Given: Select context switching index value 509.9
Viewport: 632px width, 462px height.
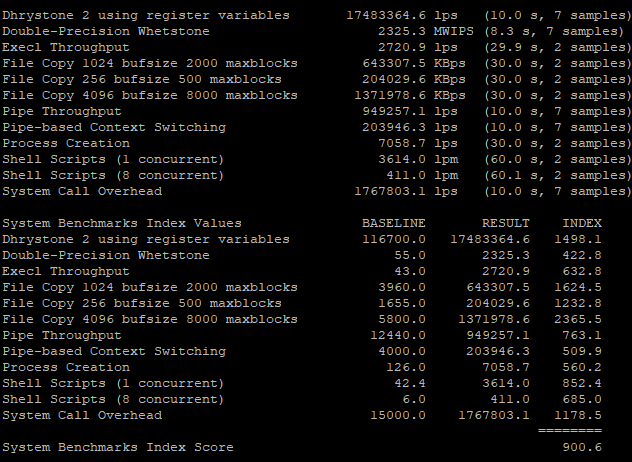Looking at the screenshot, I should pos(582,351).
